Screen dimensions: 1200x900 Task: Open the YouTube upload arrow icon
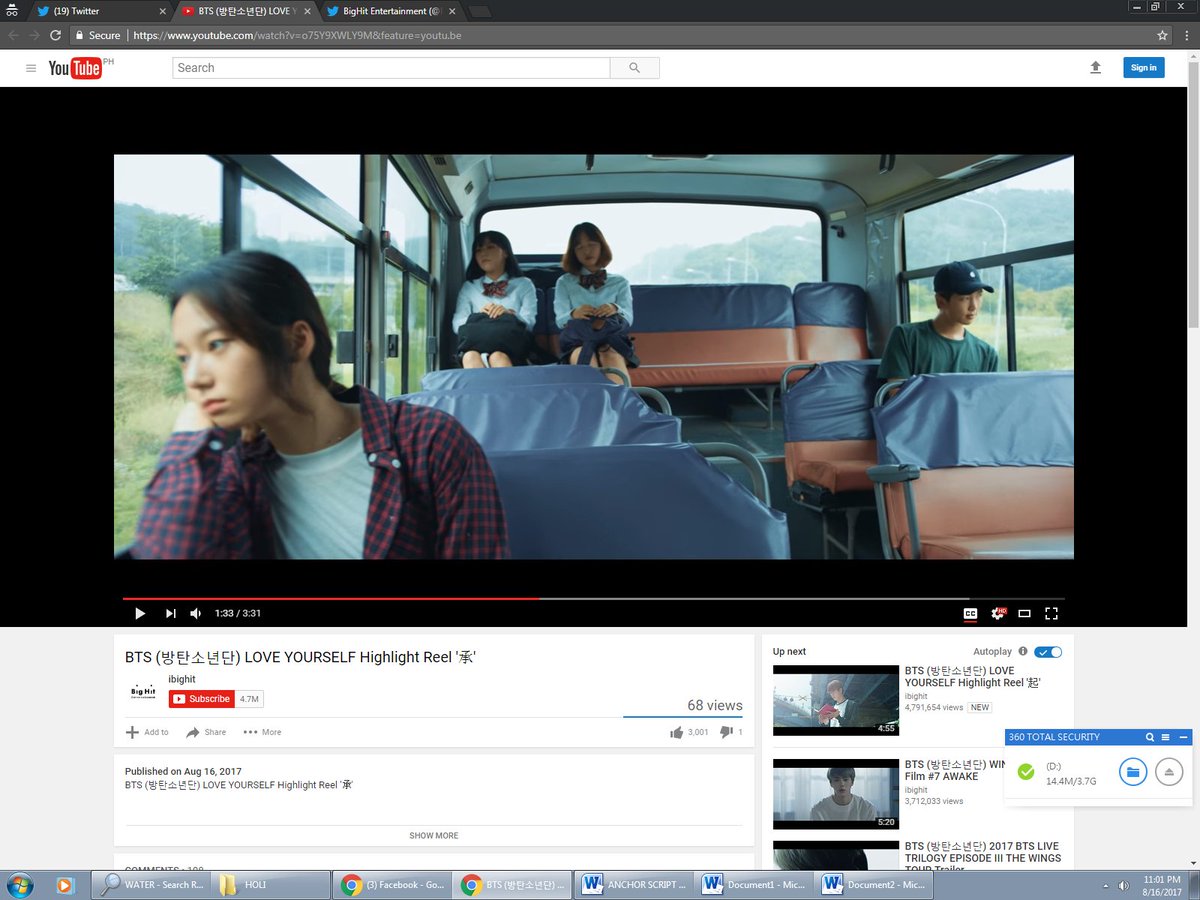[1095, 67]
